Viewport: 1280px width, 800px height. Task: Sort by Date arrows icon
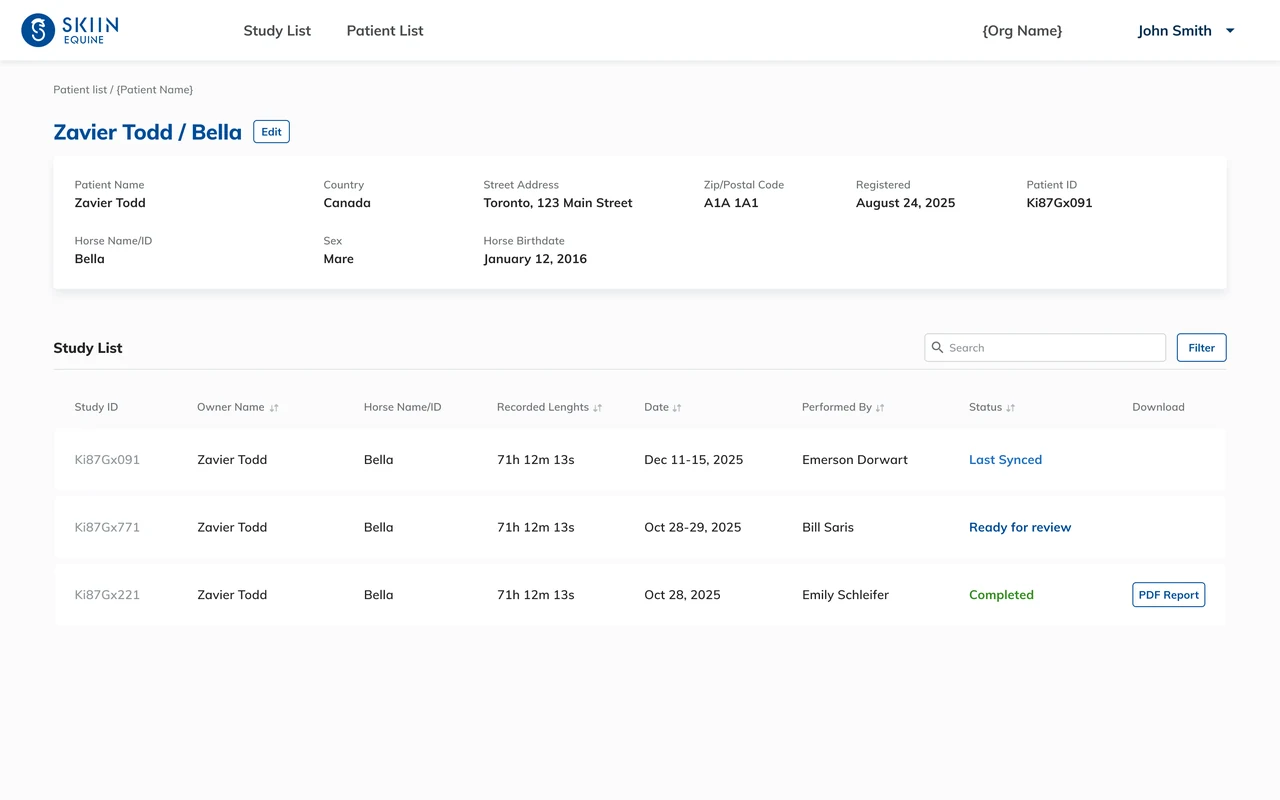click(x=677, y=408)
